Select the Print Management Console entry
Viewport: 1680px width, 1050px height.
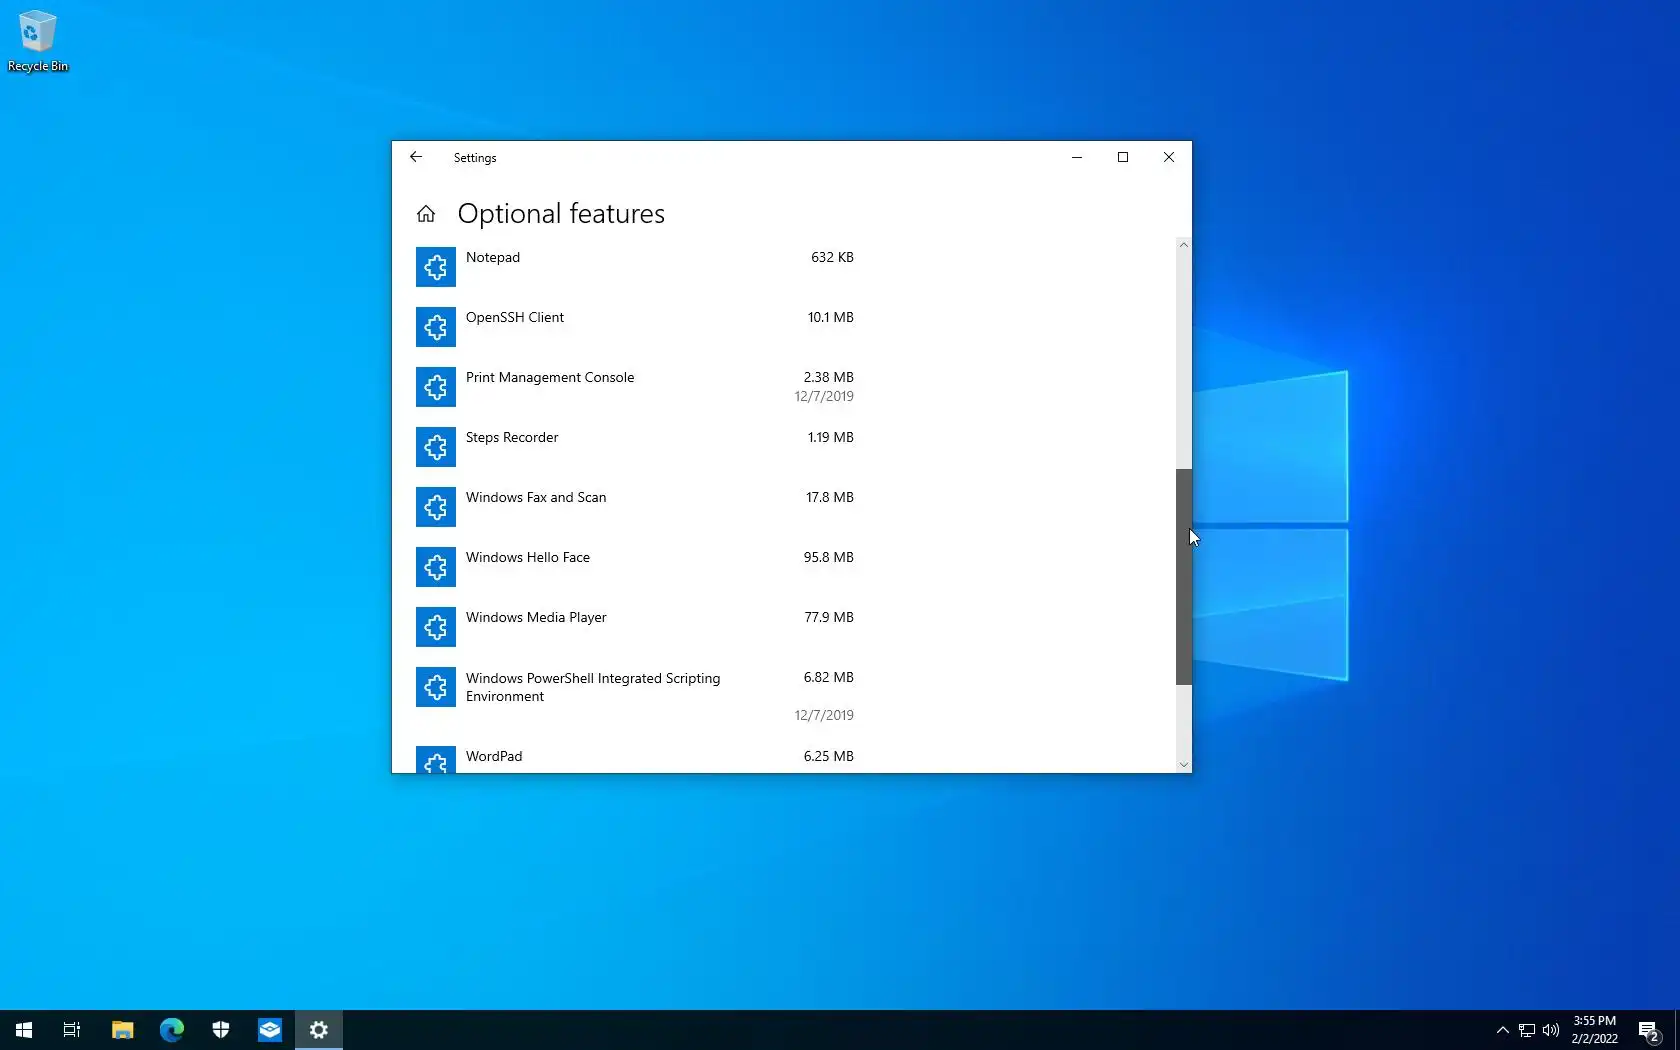[x=550, y=377]
